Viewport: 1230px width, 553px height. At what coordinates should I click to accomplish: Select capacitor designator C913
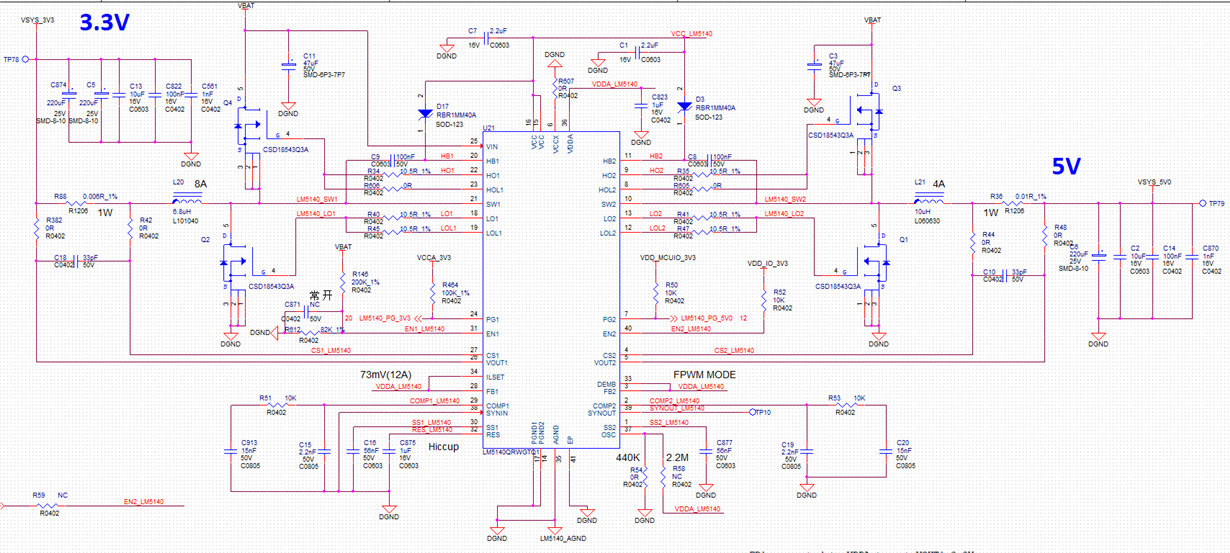click(251, 442)
